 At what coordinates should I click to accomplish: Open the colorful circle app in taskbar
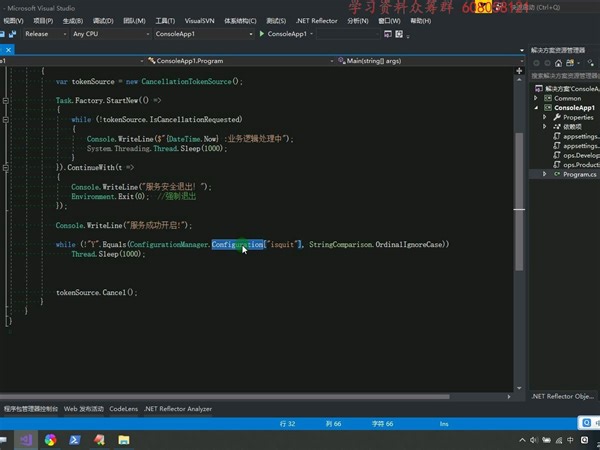coord(50,440)
